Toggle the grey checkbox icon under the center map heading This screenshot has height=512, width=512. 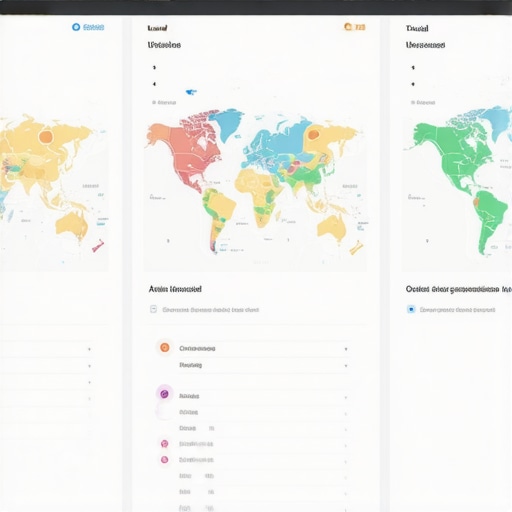[x=153, y=309]
